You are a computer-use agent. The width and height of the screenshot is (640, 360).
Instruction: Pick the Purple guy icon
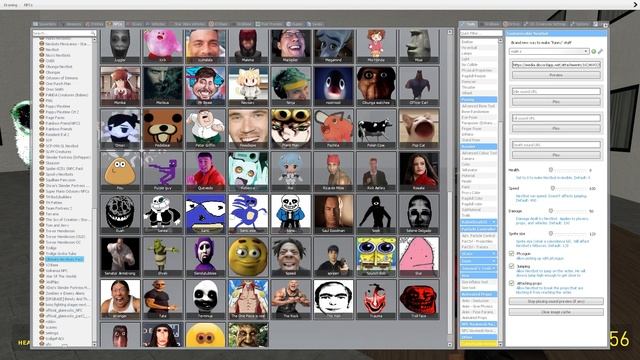coord(162,171)
